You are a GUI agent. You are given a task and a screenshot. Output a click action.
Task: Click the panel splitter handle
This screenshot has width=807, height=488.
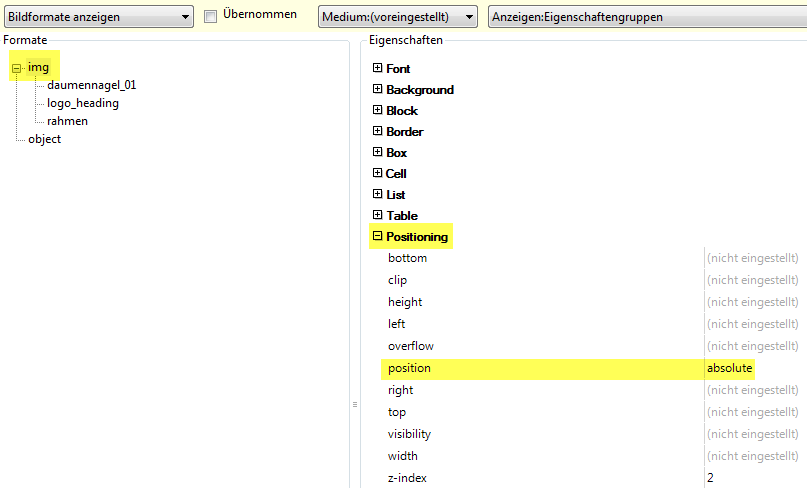[354, 405]
